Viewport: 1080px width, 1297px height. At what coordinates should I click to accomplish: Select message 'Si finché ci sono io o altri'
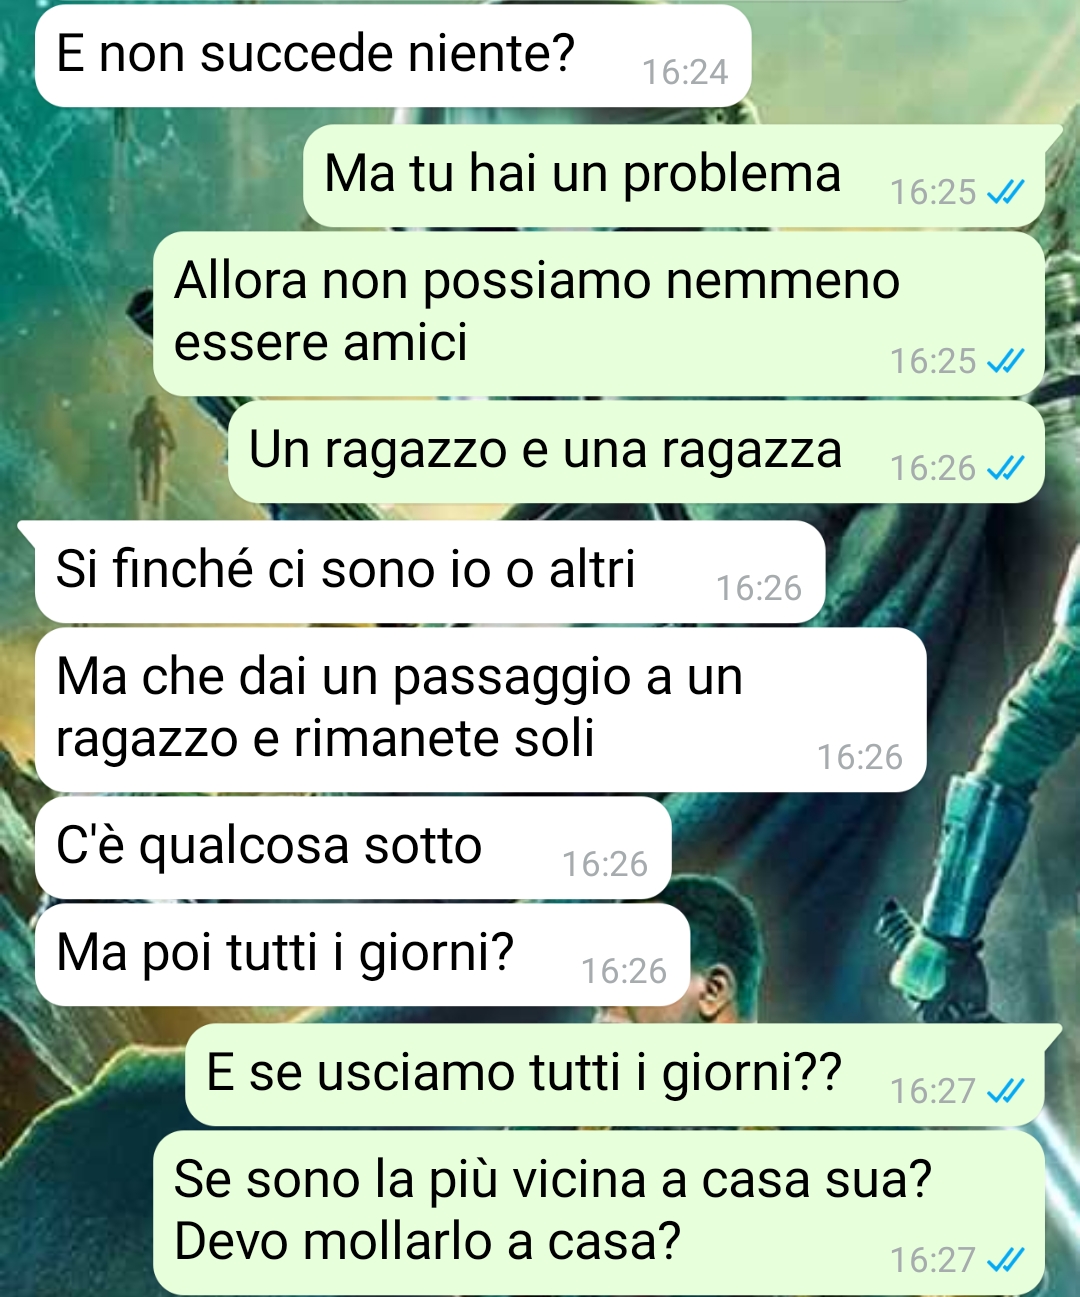(429, 572)
